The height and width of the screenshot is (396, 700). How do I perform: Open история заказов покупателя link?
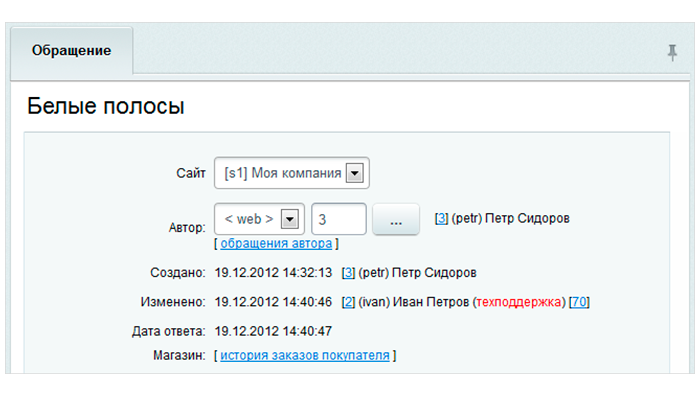[305, 355]
